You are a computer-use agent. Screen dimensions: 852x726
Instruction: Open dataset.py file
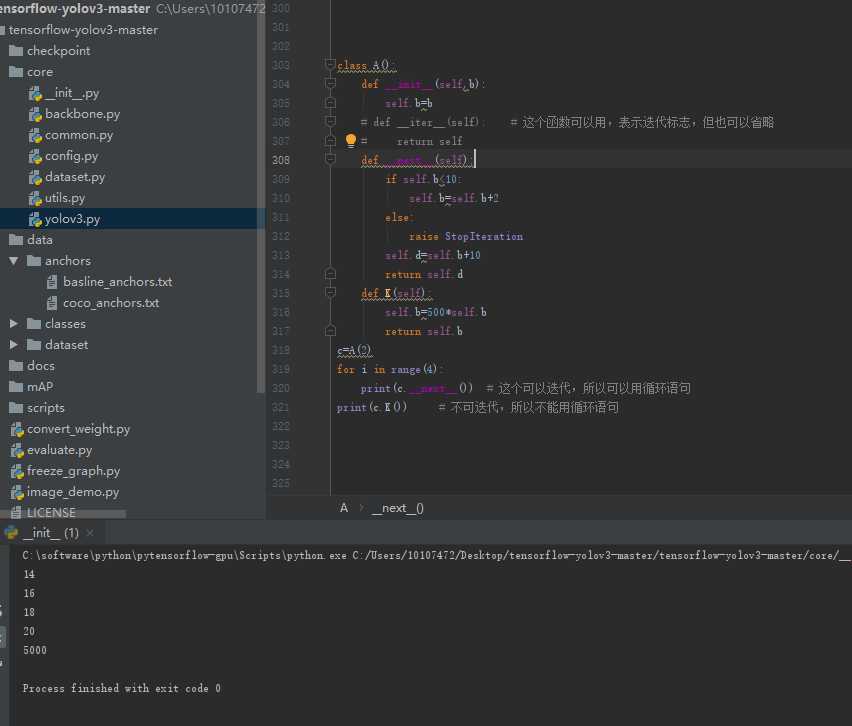[x=75, y=177]
